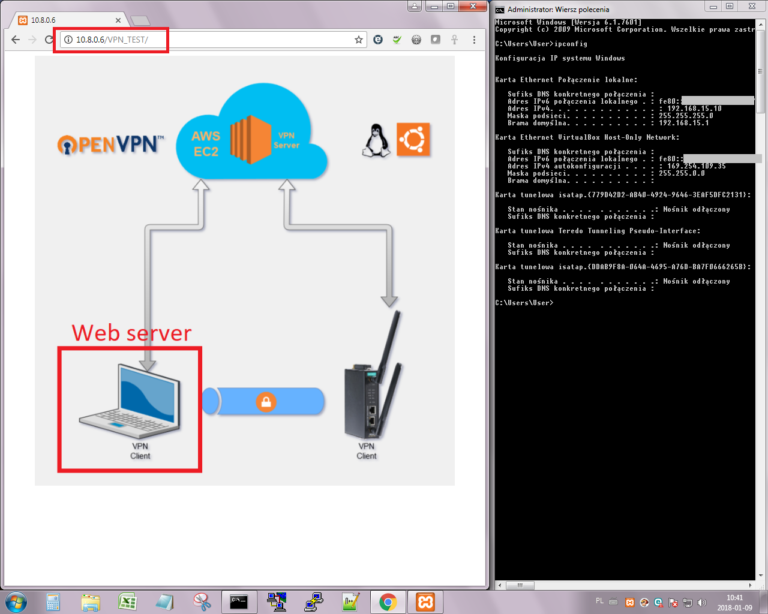Close the 10.8.0.6 tab
768x614 pixels.
click(118, 20)
